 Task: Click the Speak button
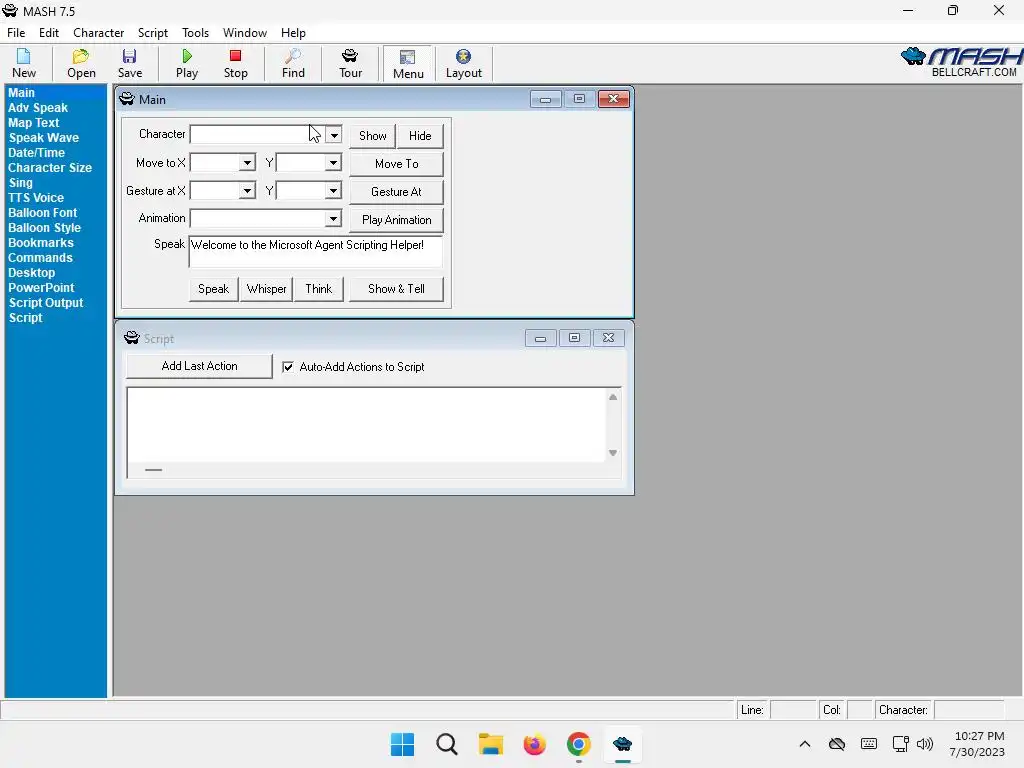pyautogui.click(x=214, y=289)
